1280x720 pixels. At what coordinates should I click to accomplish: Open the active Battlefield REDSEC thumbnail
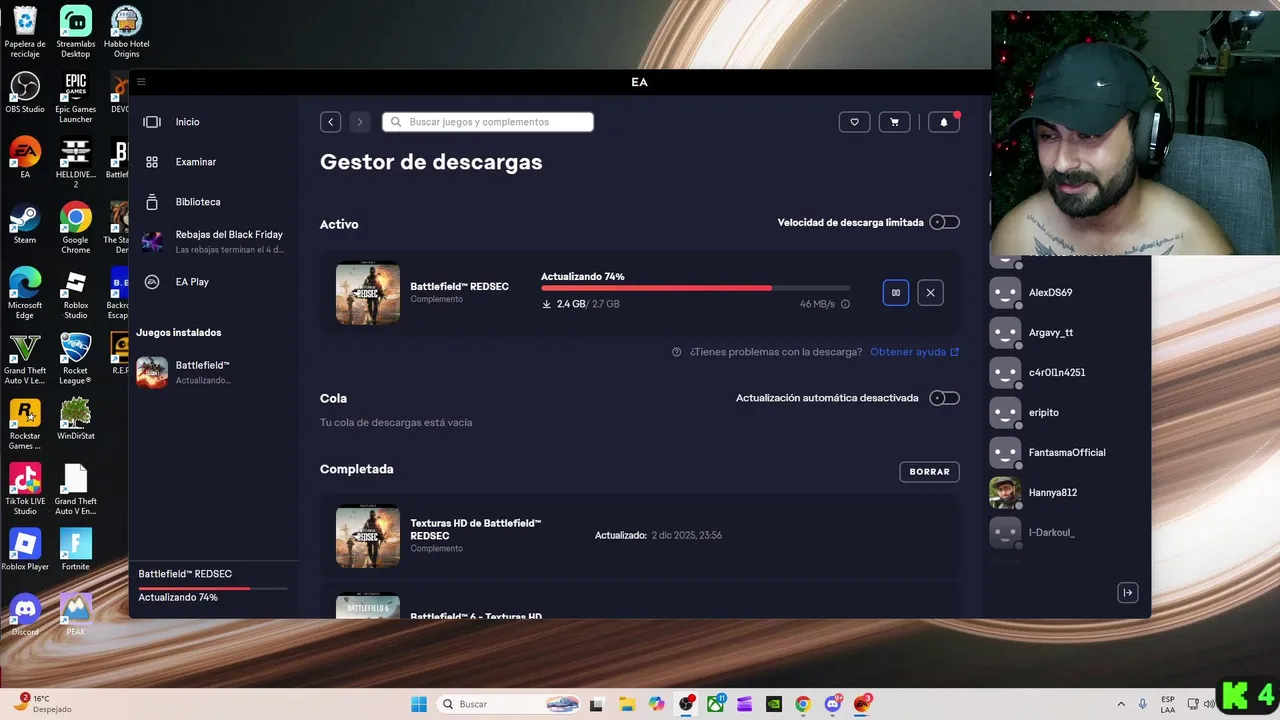tap(368, 293)
